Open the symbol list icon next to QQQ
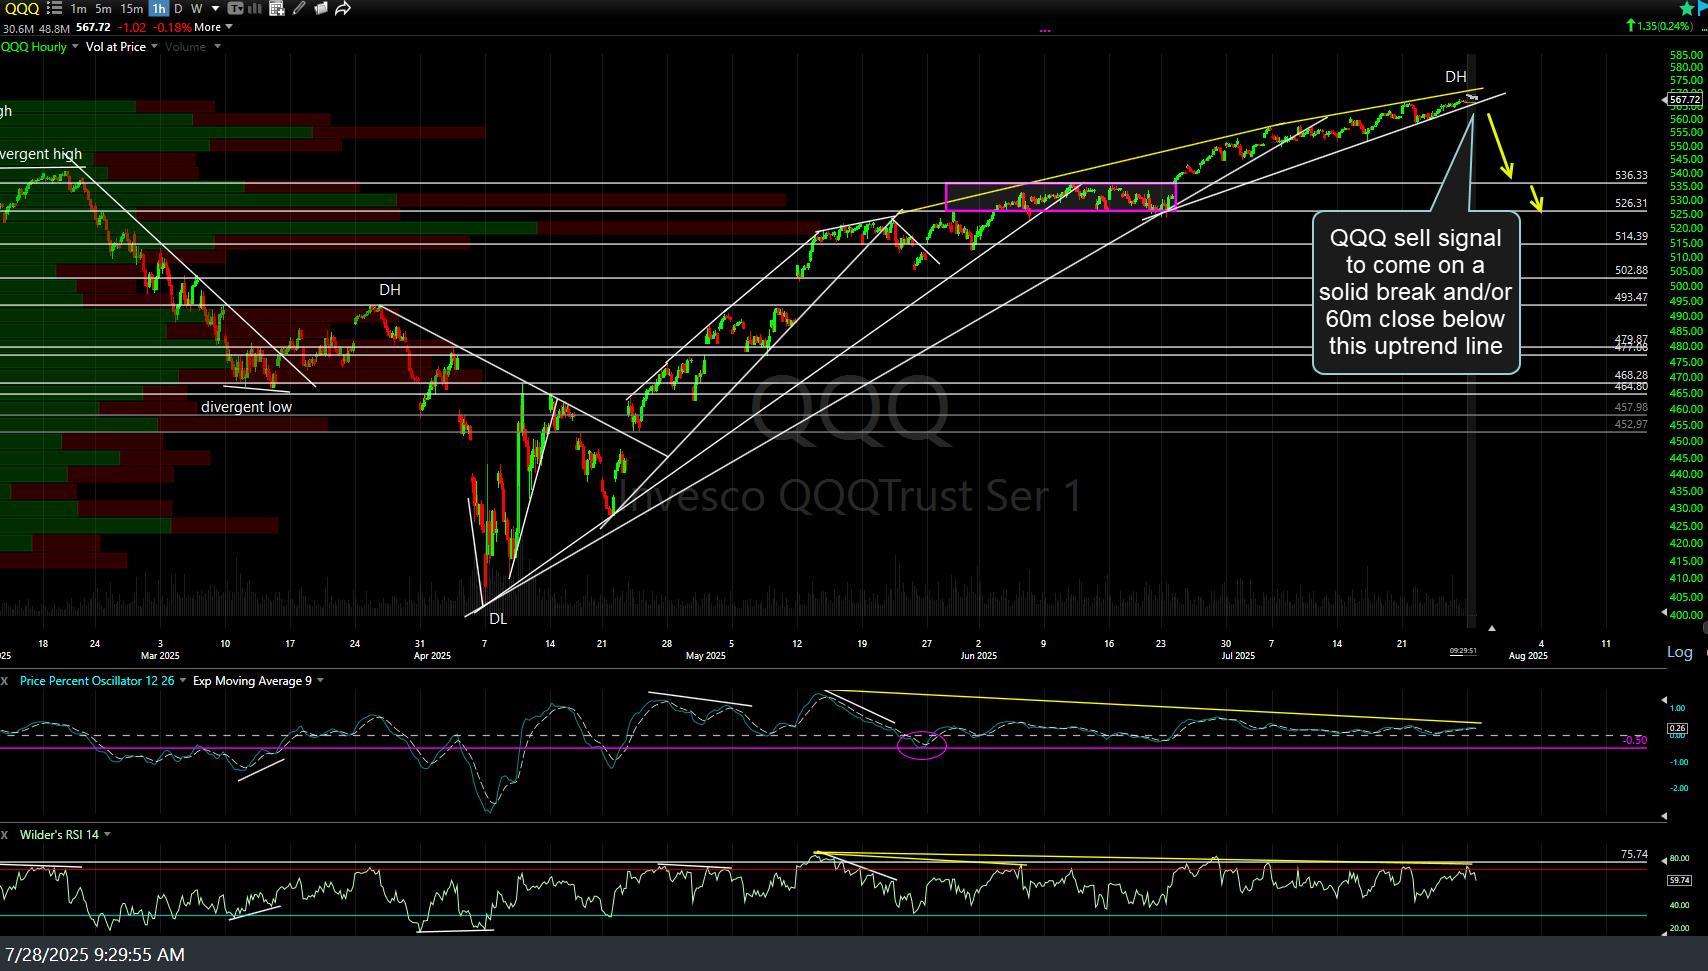The height and width of the screenshot is (971, 1708). pos(54,8)
